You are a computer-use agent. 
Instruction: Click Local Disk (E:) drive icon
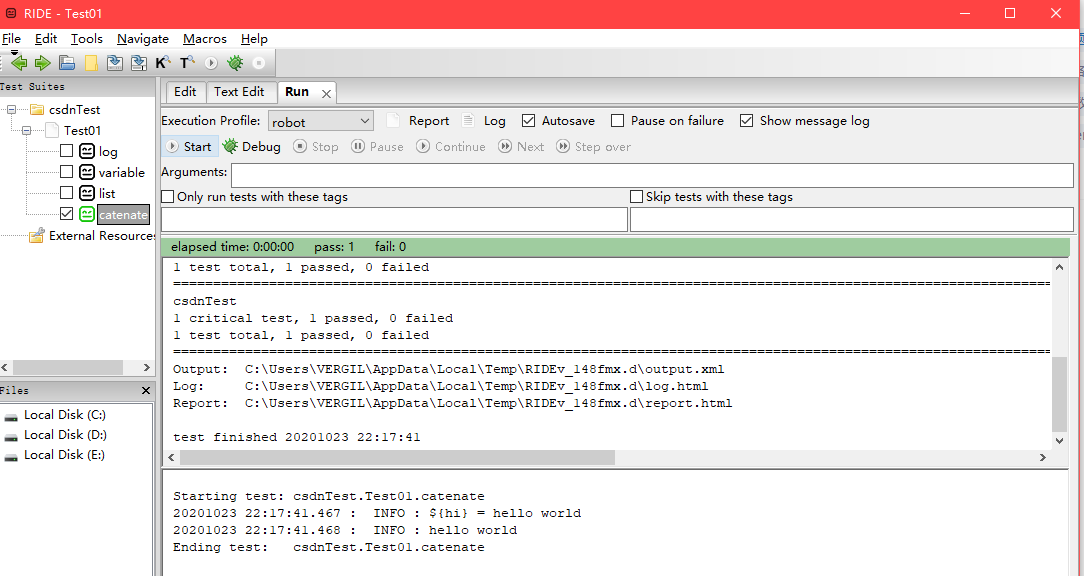pyautogui.click(x=11, y=456)
